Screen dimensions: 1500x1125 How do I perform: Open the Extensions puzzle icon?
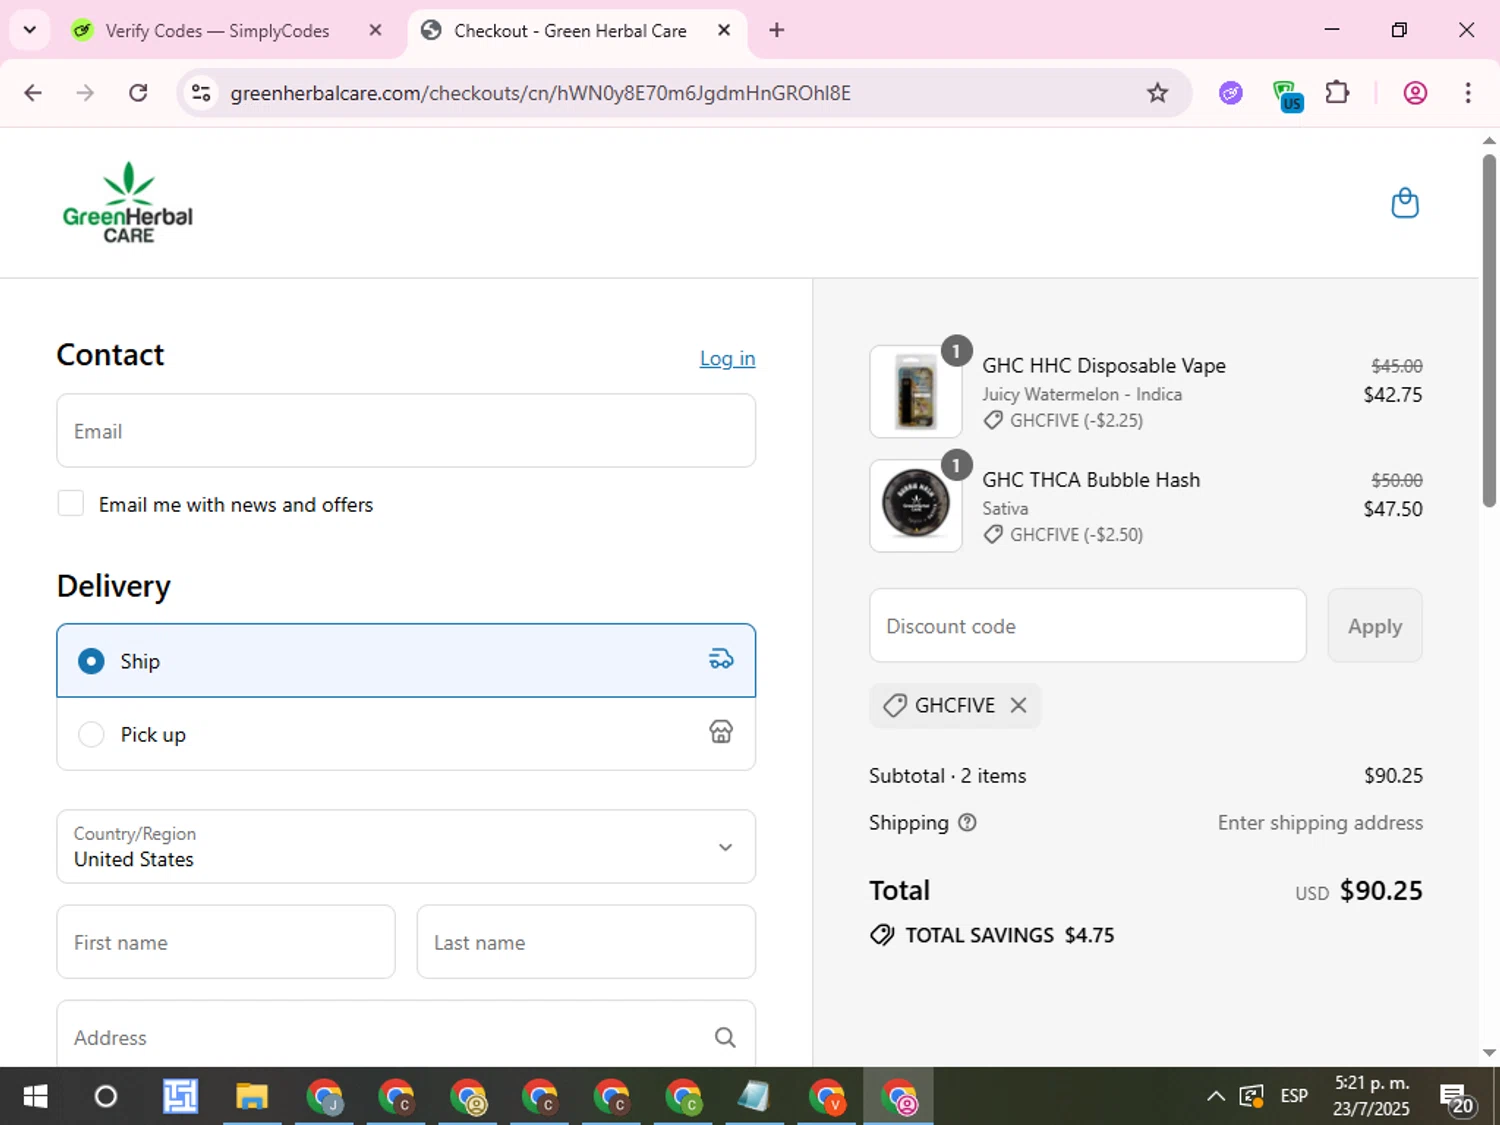pos(1337,93)
